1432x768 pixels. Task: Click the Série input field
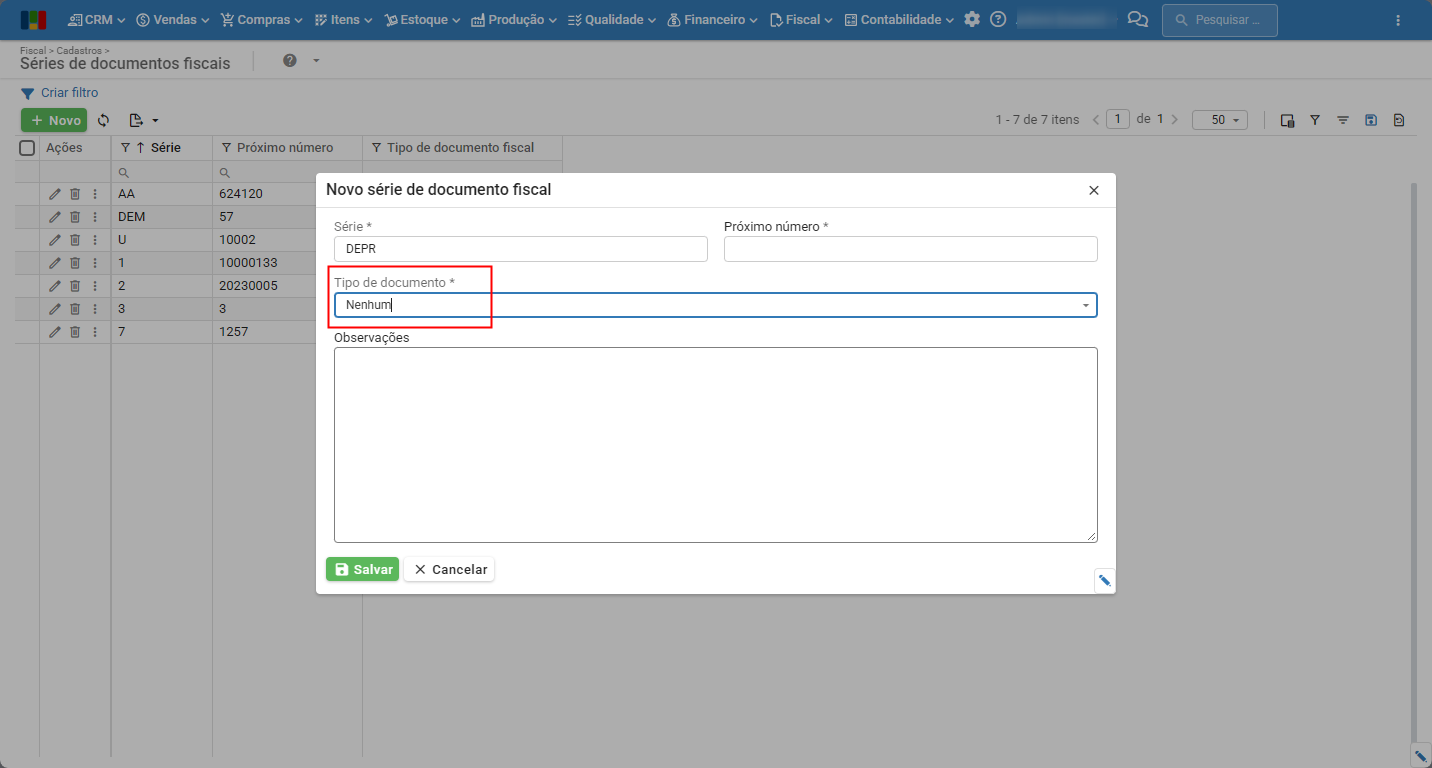tap(521, 249)
